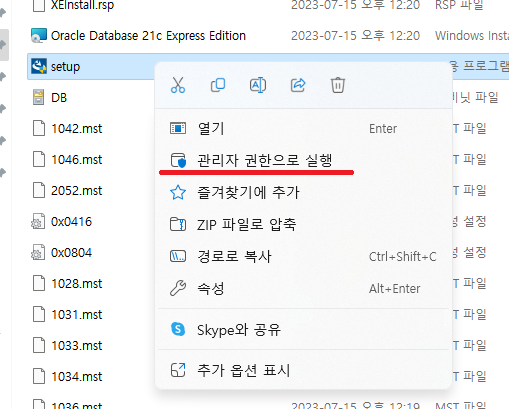Select the 1031.mst file
Screen dimensions: 521x409
click(x=77, y=315)
